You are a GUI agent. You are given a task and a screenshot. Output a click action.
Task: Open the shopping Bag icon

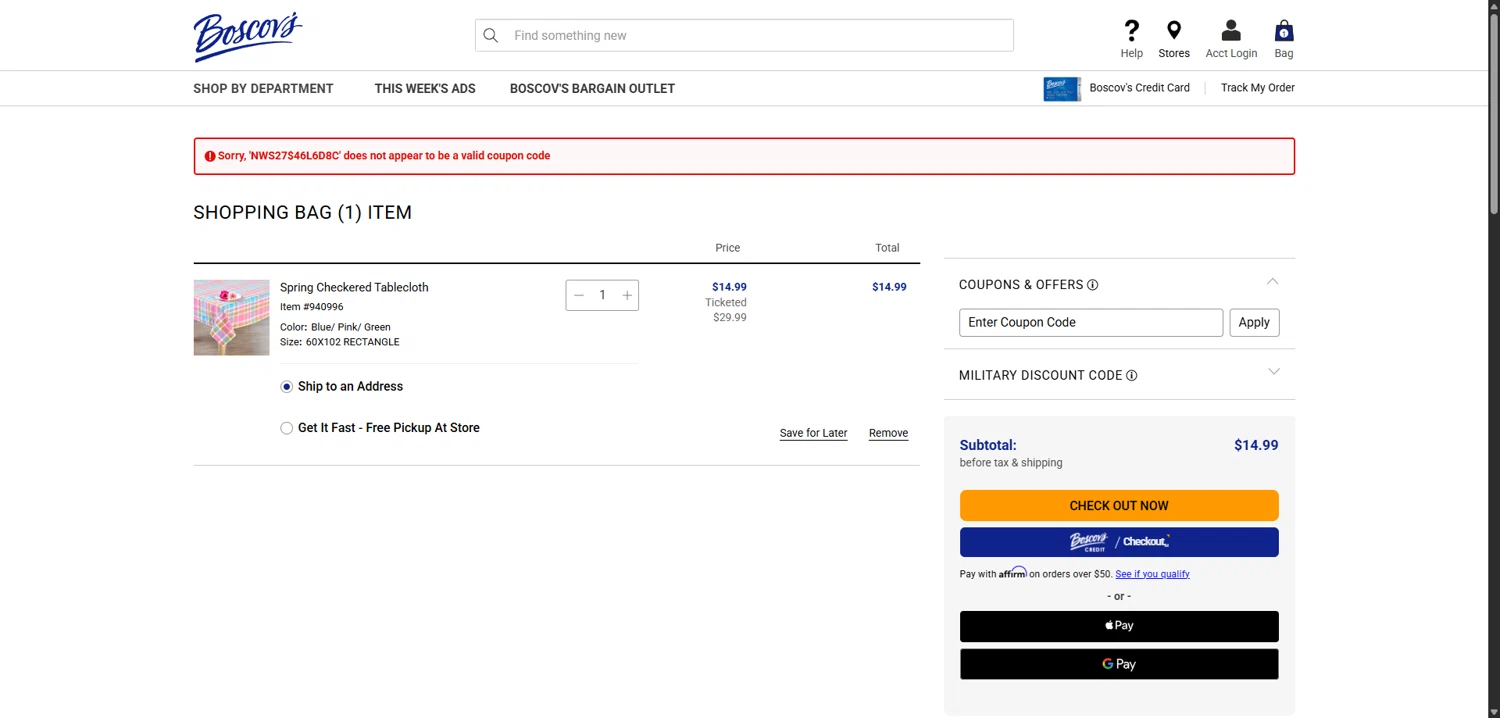1284,31
